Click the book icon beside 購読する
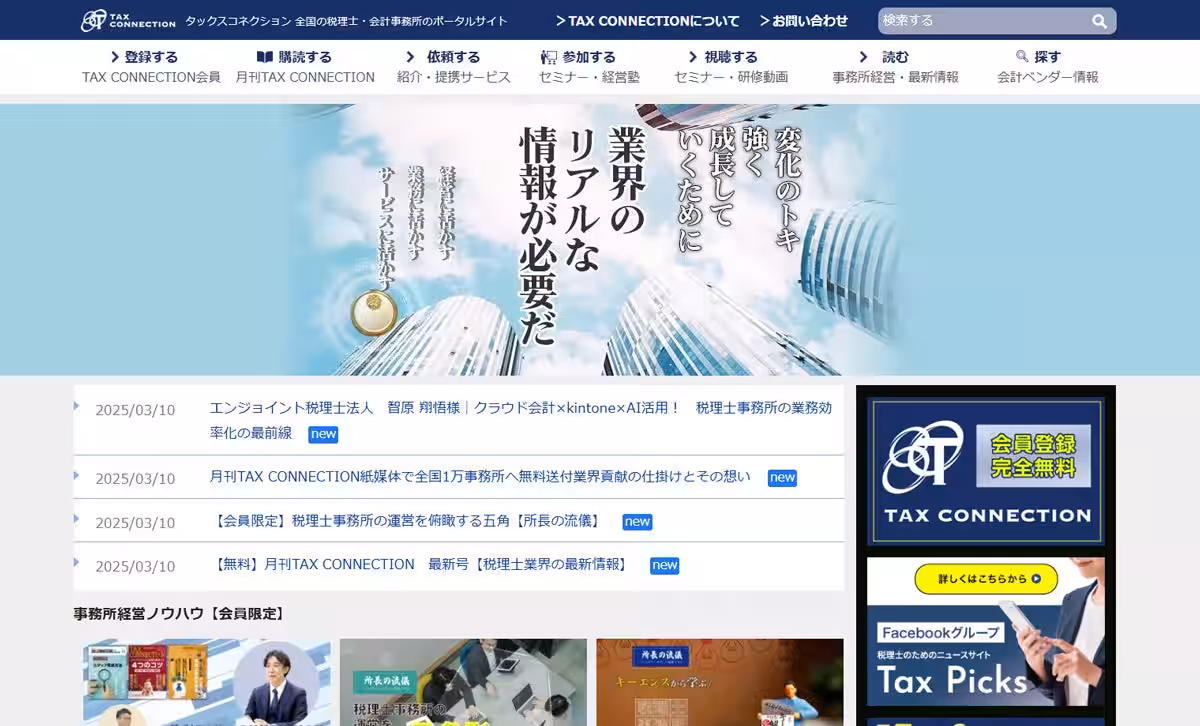This screenshot has width=1200, height=726. click(x=264, y=57)
